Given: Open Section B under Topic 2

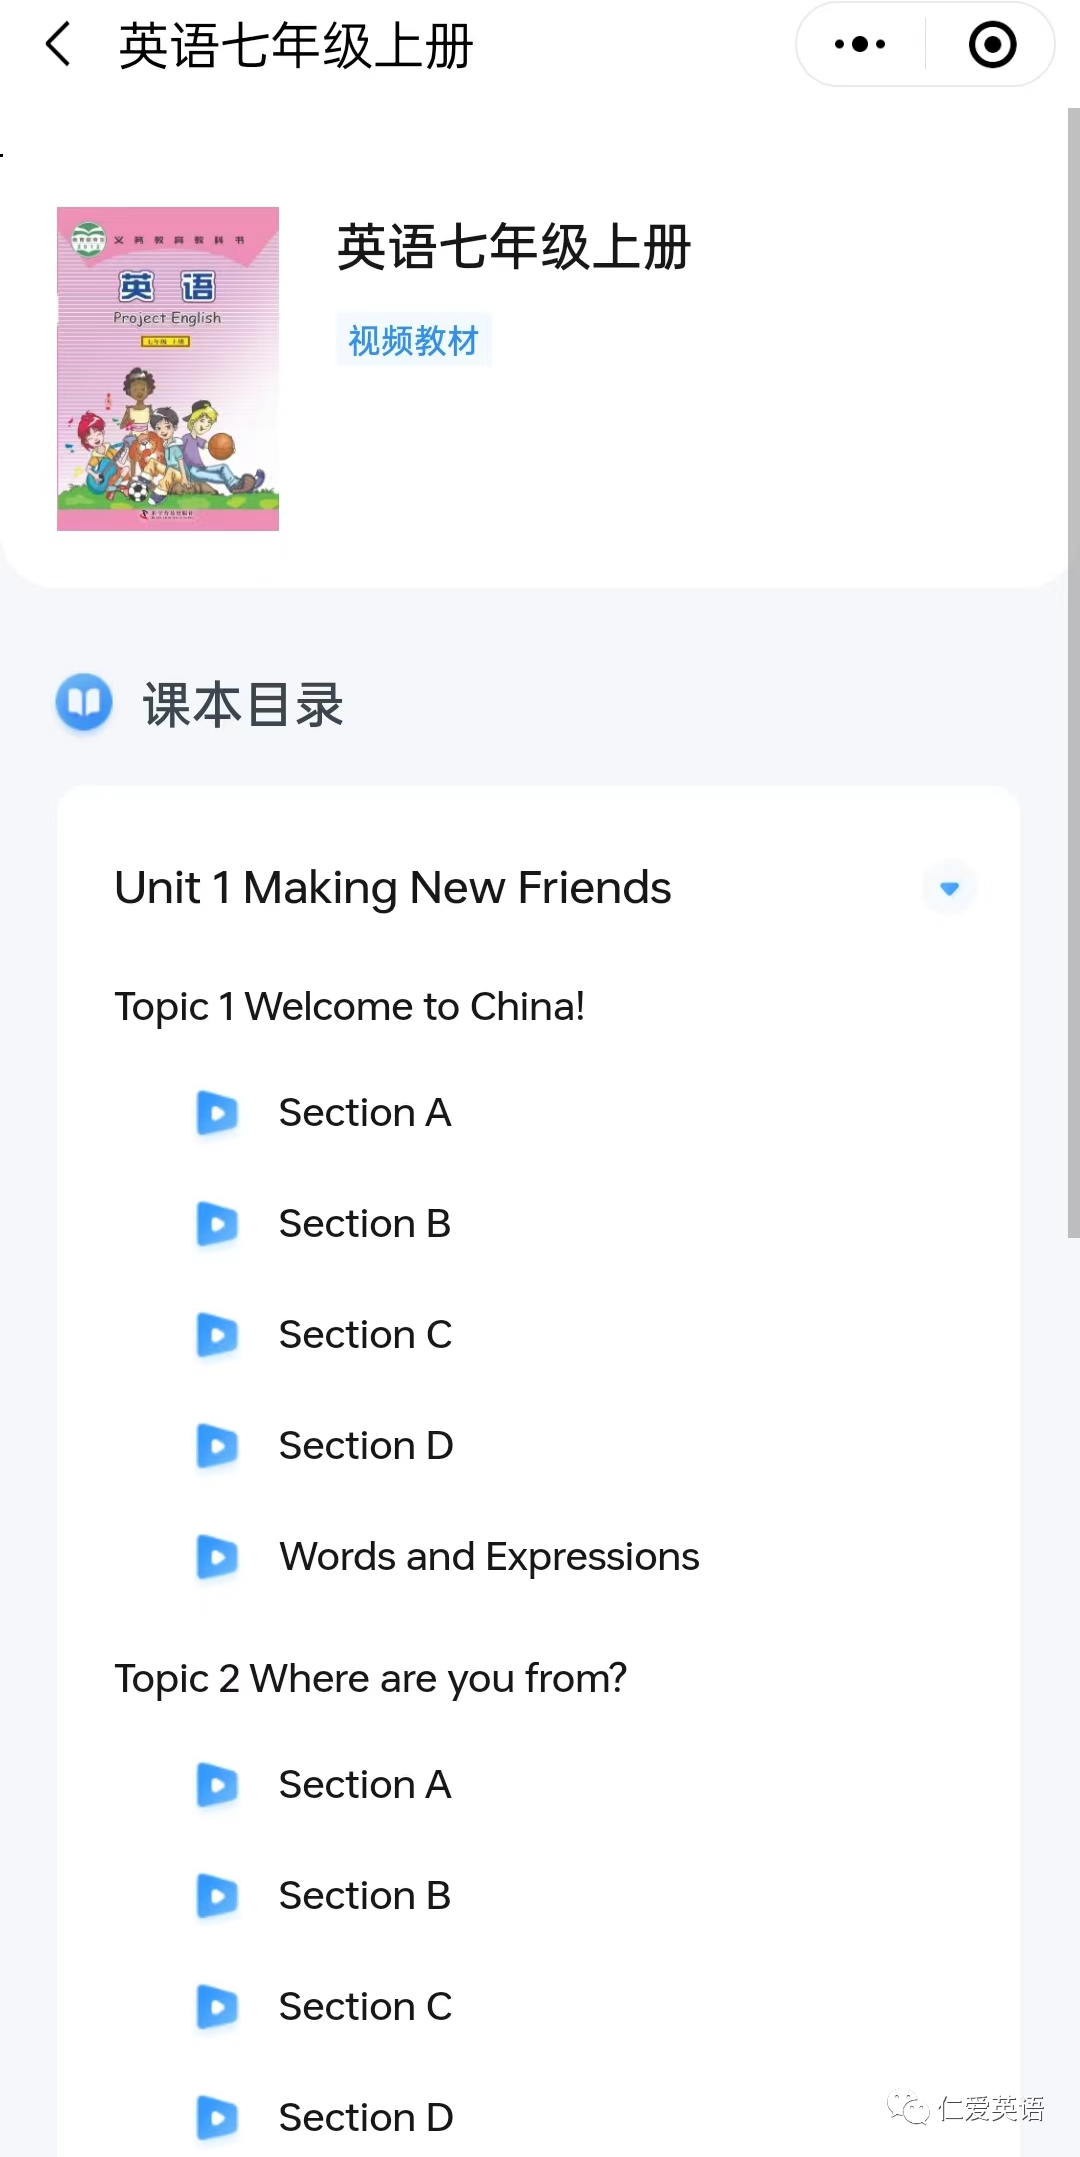Looking at the screenshot, I should pyautogui.click(x=364, y=1896).
